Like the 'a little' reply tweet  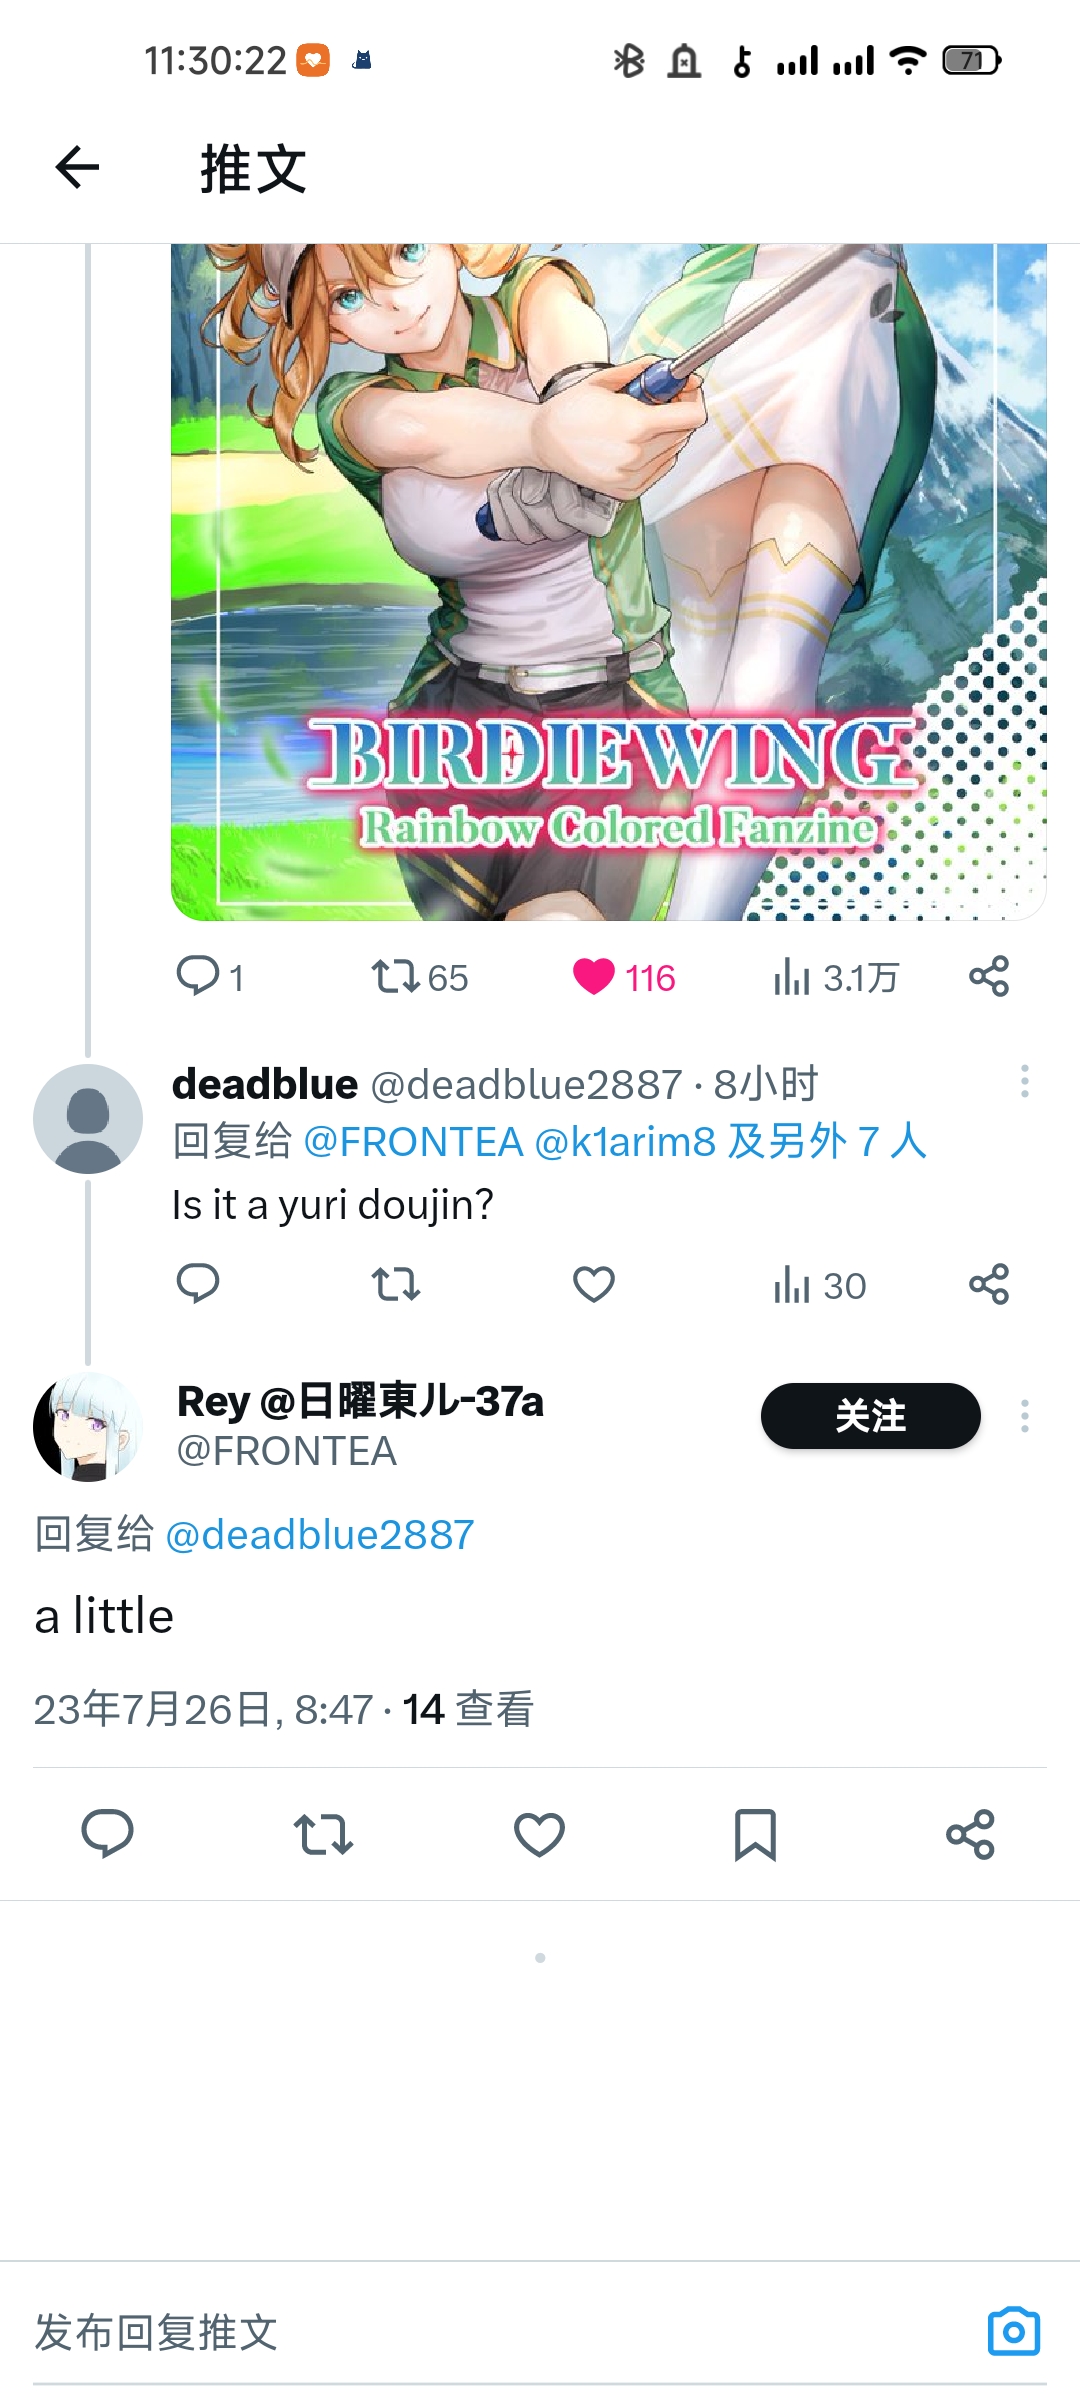click(539, 1834)
